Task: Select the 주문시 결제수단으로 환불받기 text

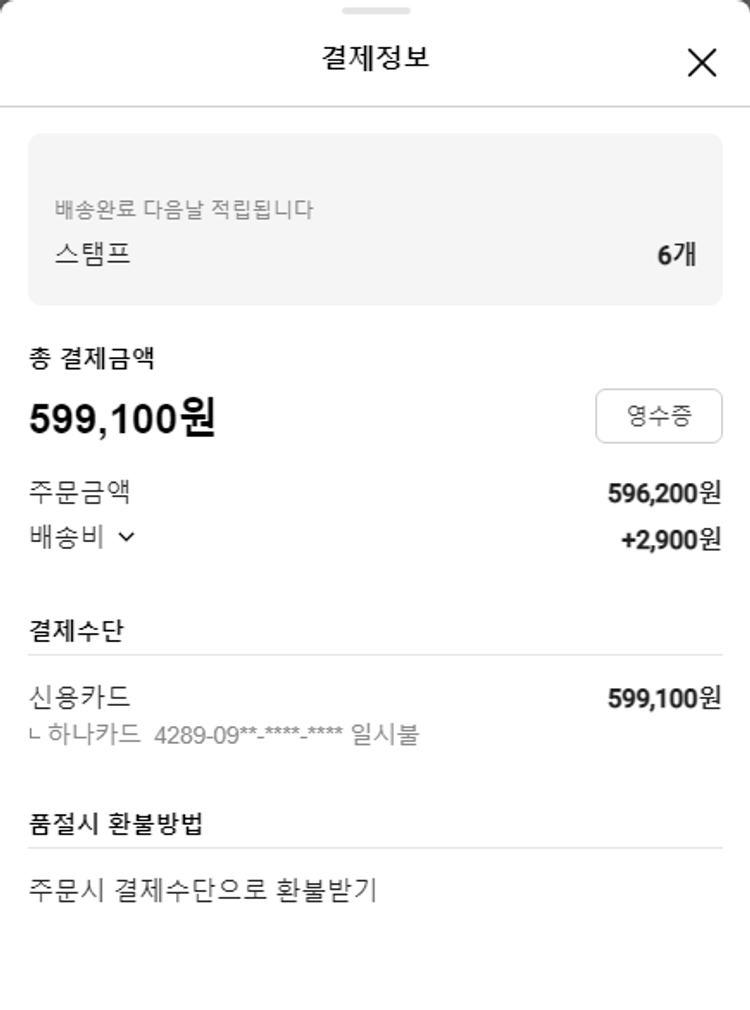Action: point(203,890)
